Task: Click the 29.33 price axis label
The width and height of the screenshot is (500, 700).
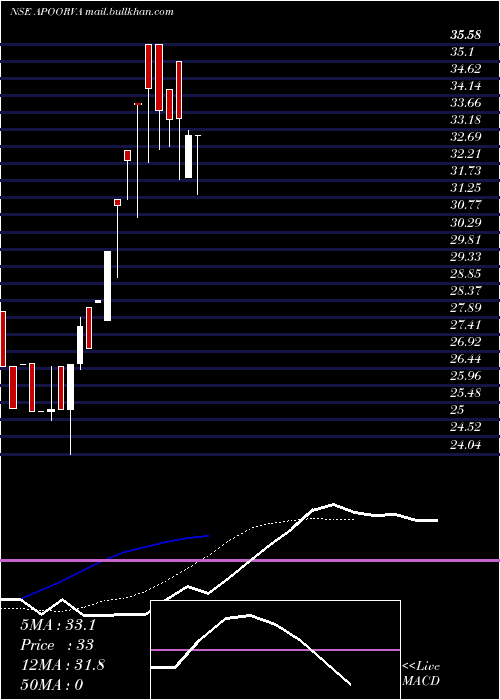Action: coord(466,257)
